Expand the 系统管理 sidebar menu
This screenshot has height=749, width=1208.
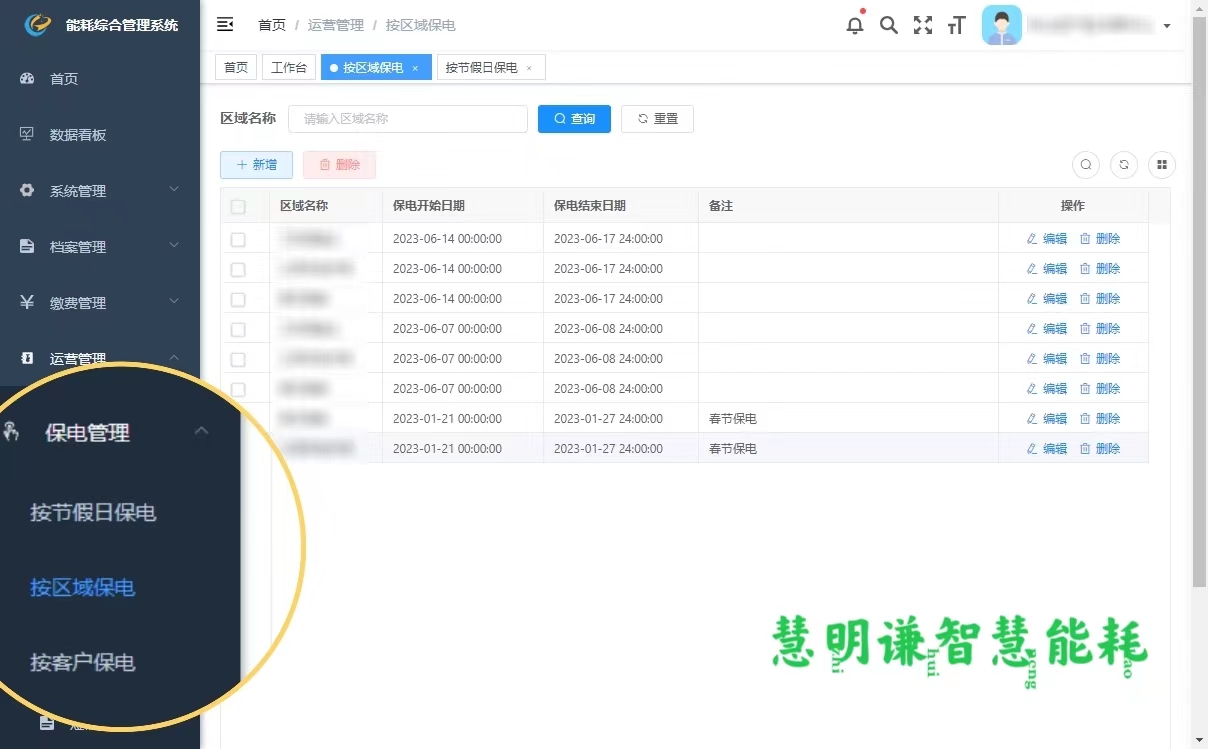coord(100,191)
